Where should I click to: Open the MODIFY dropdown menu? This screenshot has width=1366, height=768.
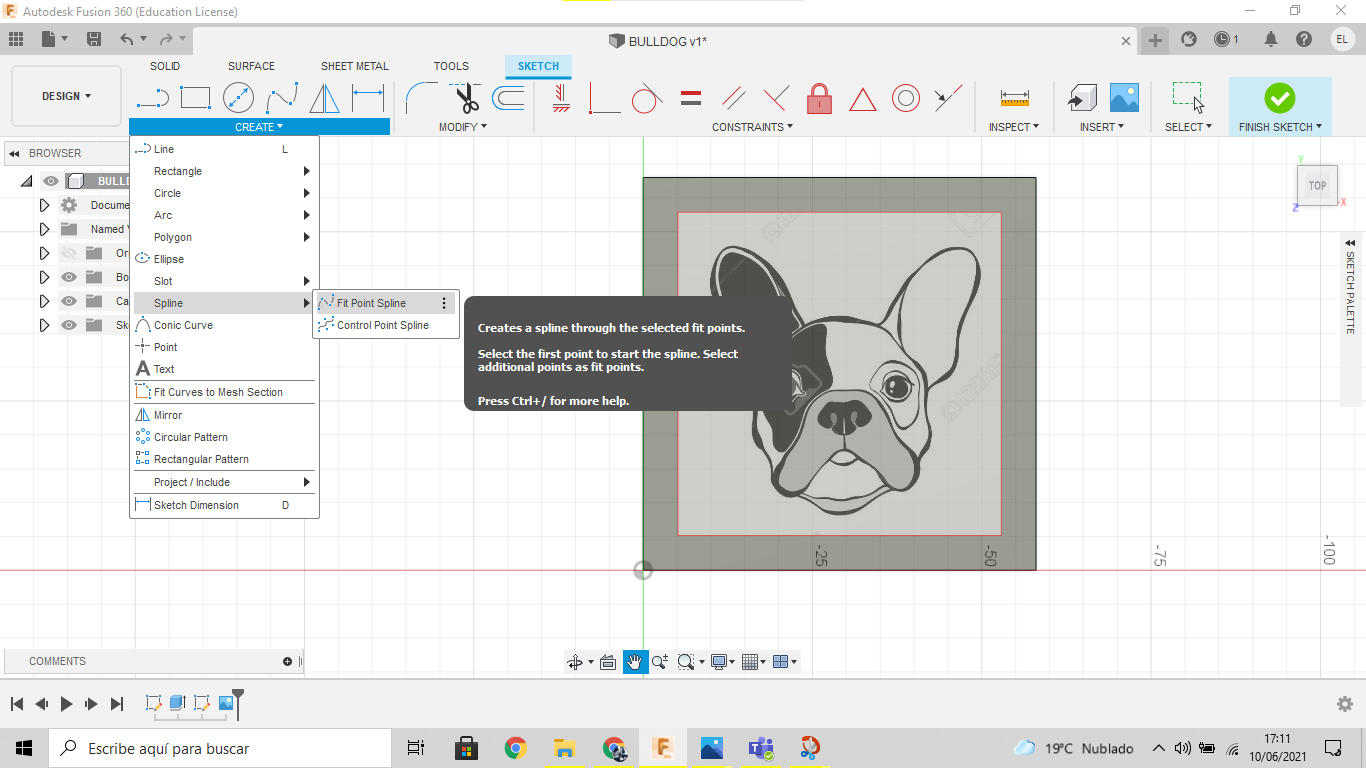pyautogui.click(x=463, y=127)
